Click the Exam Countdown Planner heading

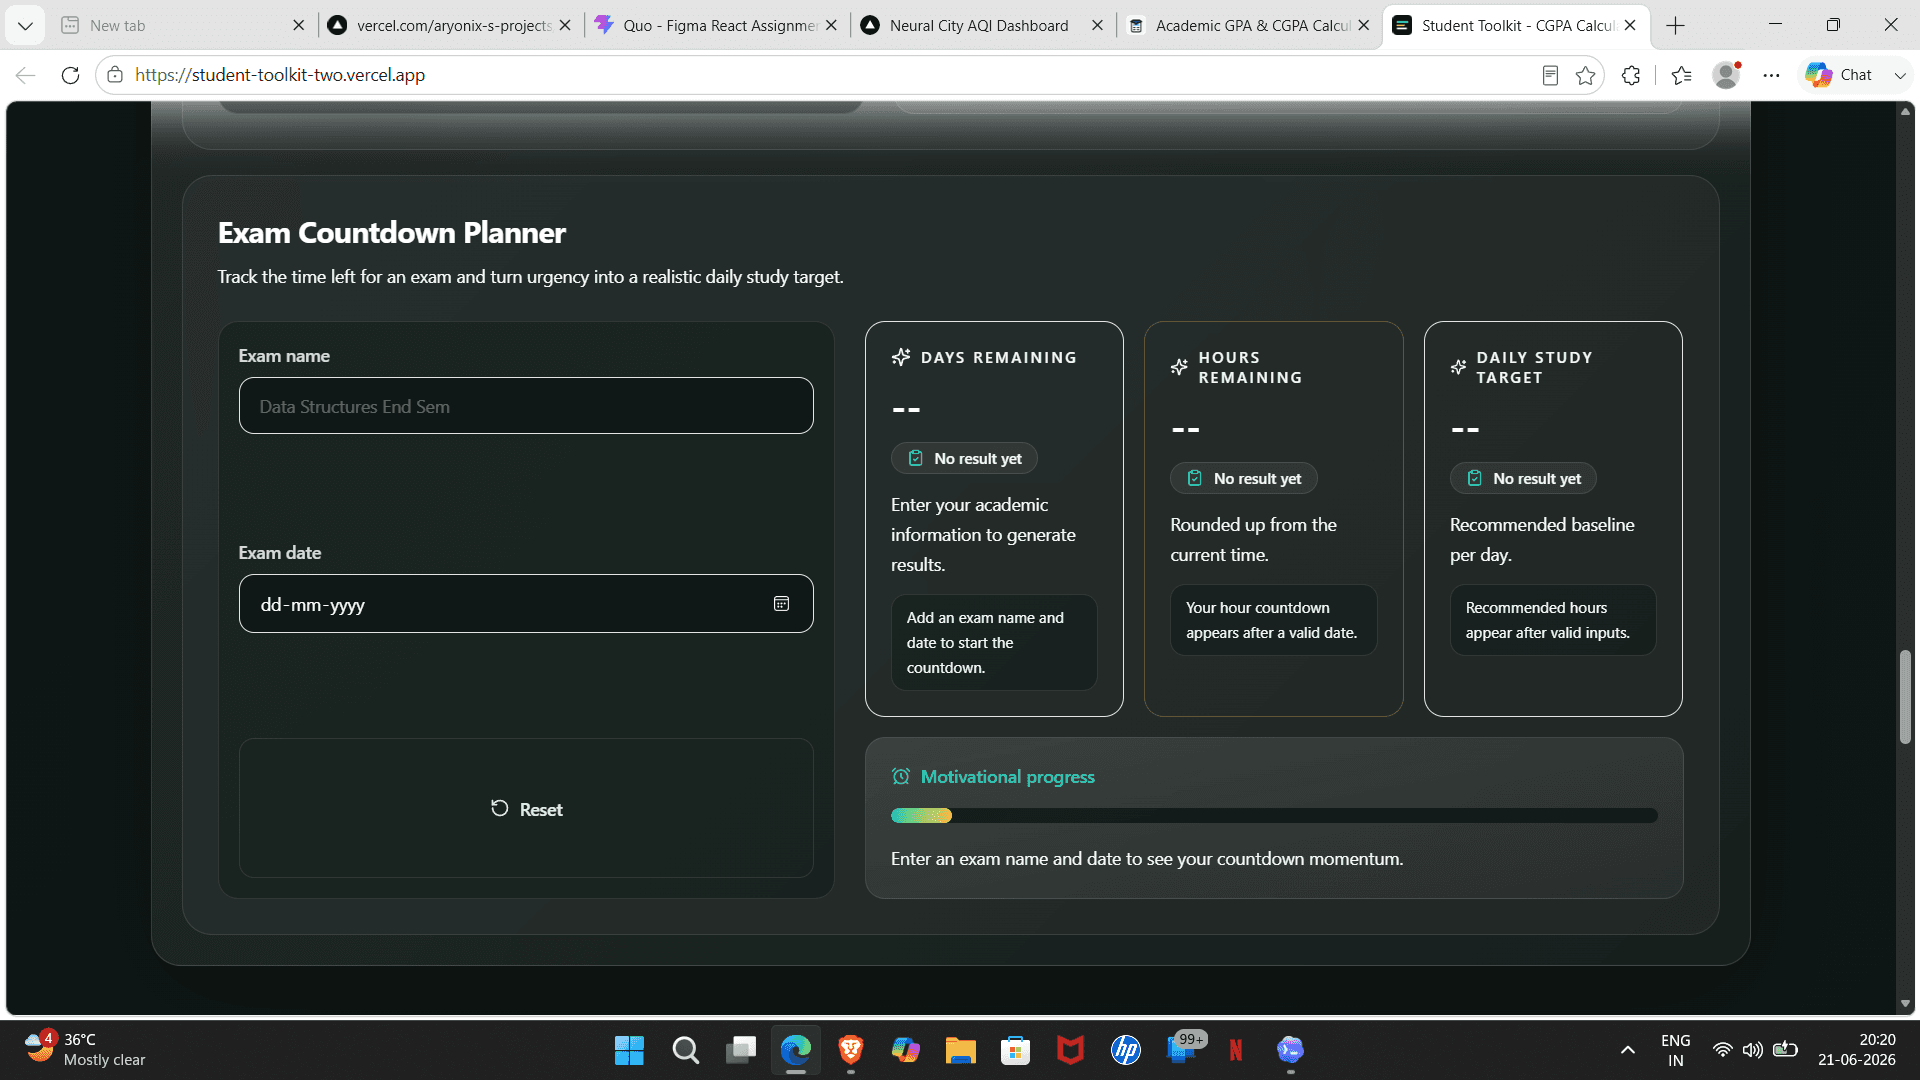point(391,233)
